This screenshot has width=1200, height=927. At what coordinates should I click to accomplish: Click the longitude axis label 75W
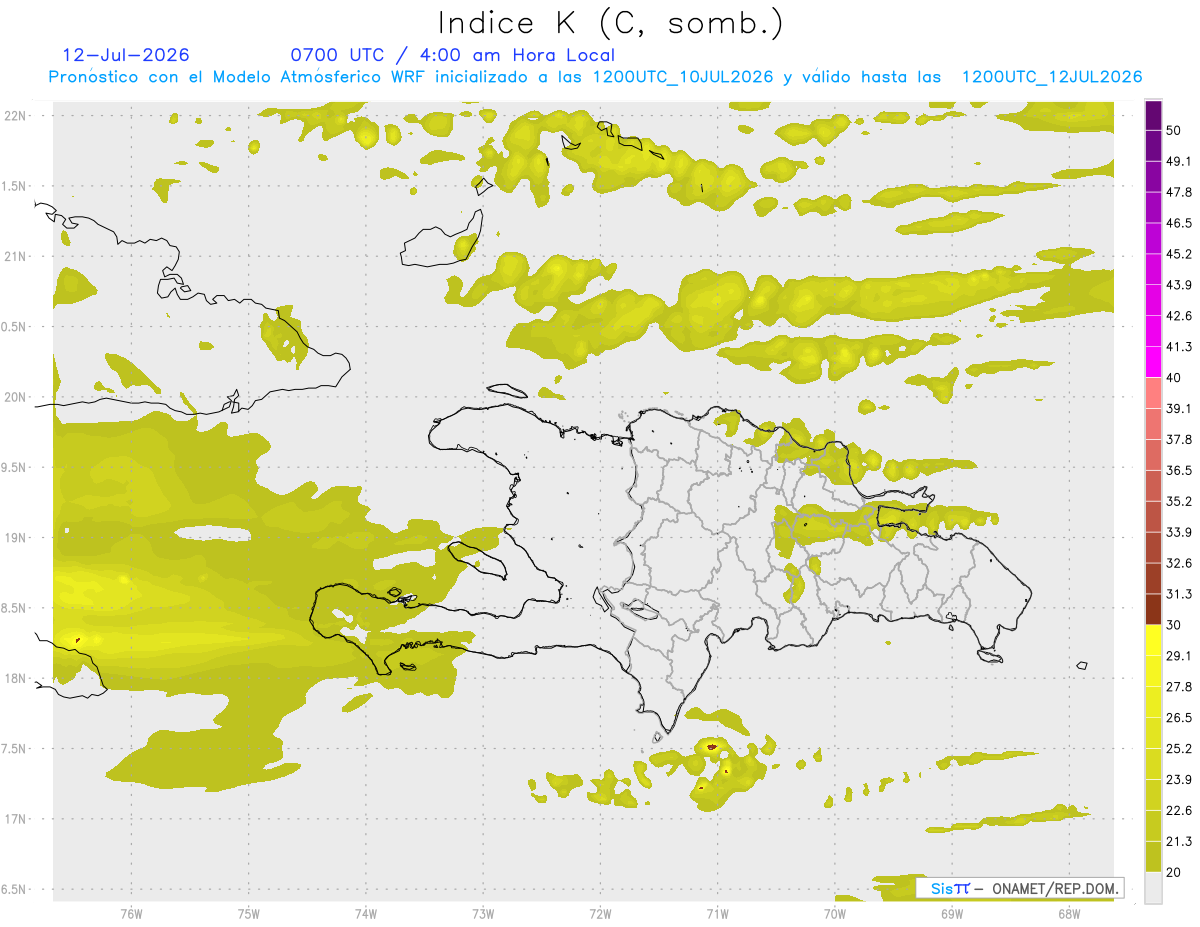pos(249,913)
